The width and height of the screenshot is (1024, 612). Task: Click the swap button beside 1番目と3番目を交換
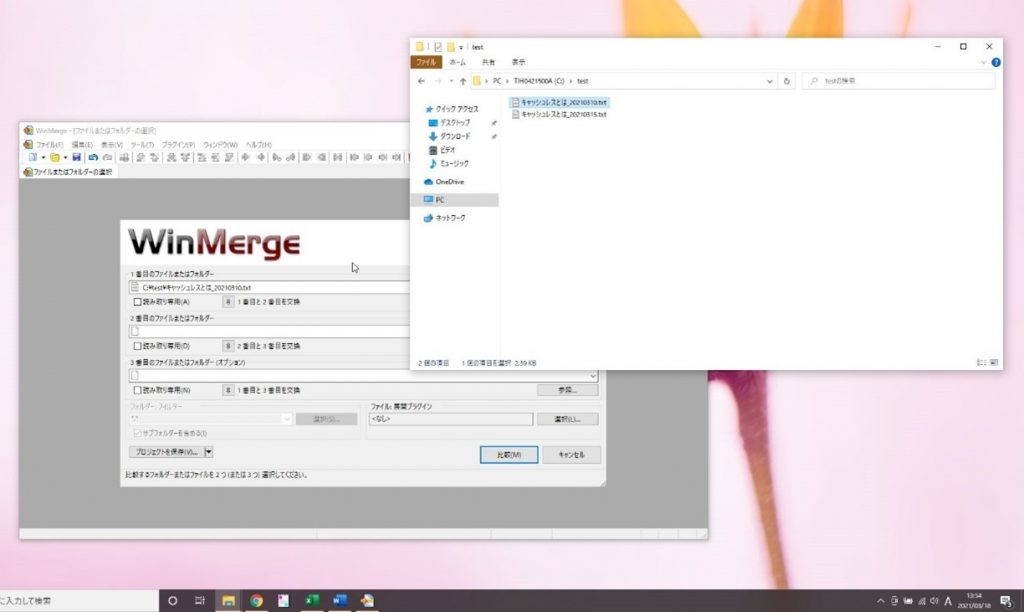pyautogui.click(x=228, y=390)
